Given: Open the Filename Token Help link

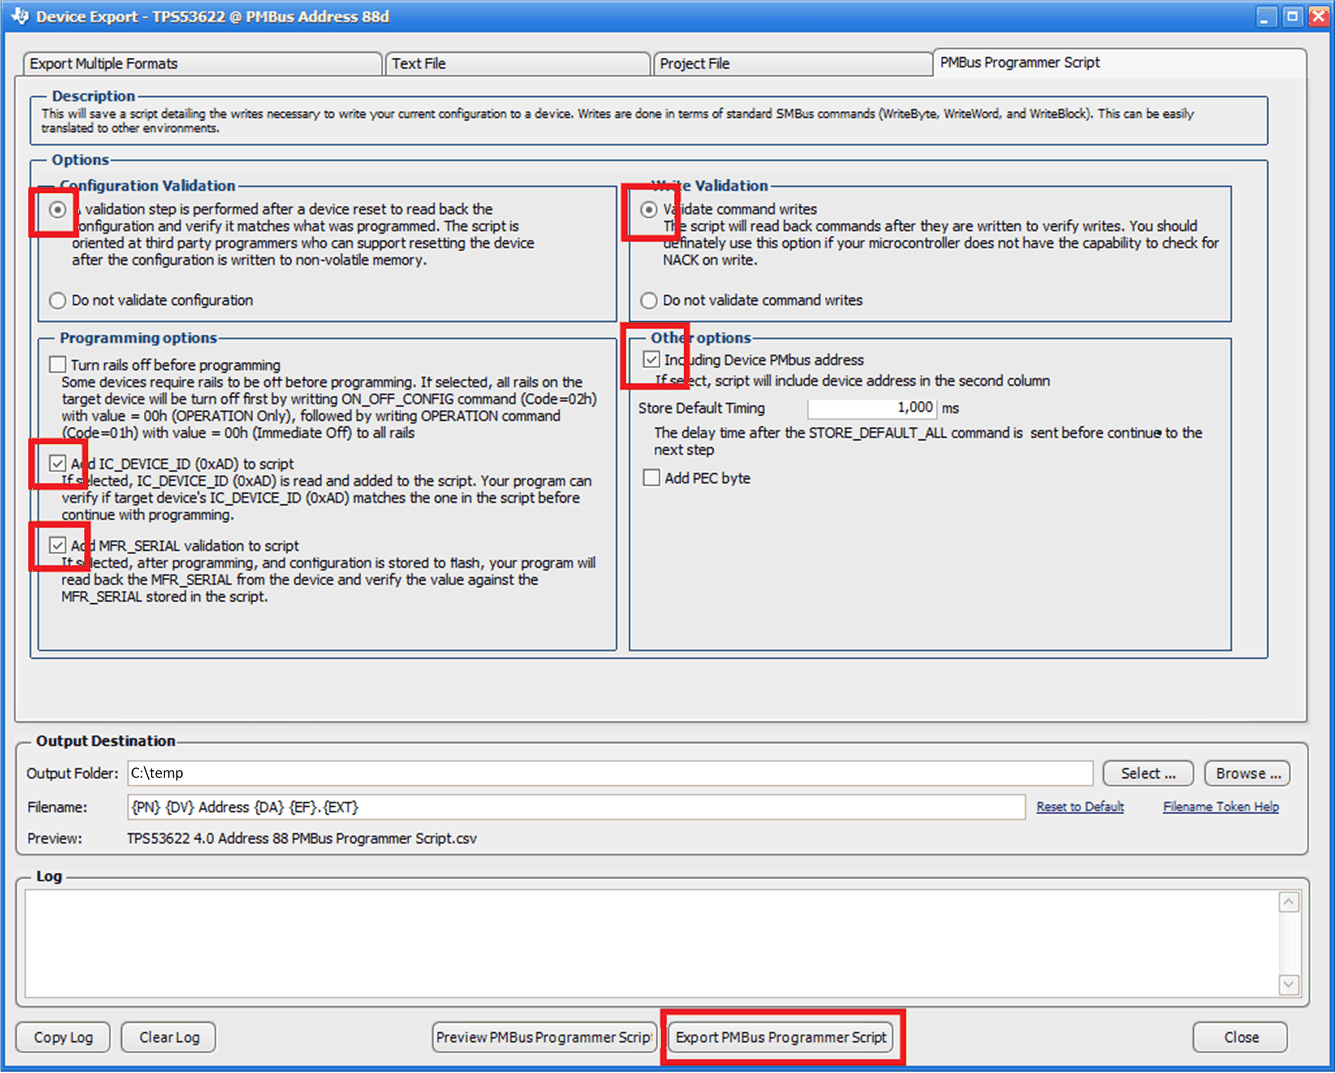Looking at the screenshot, I should coord(1220,807).
